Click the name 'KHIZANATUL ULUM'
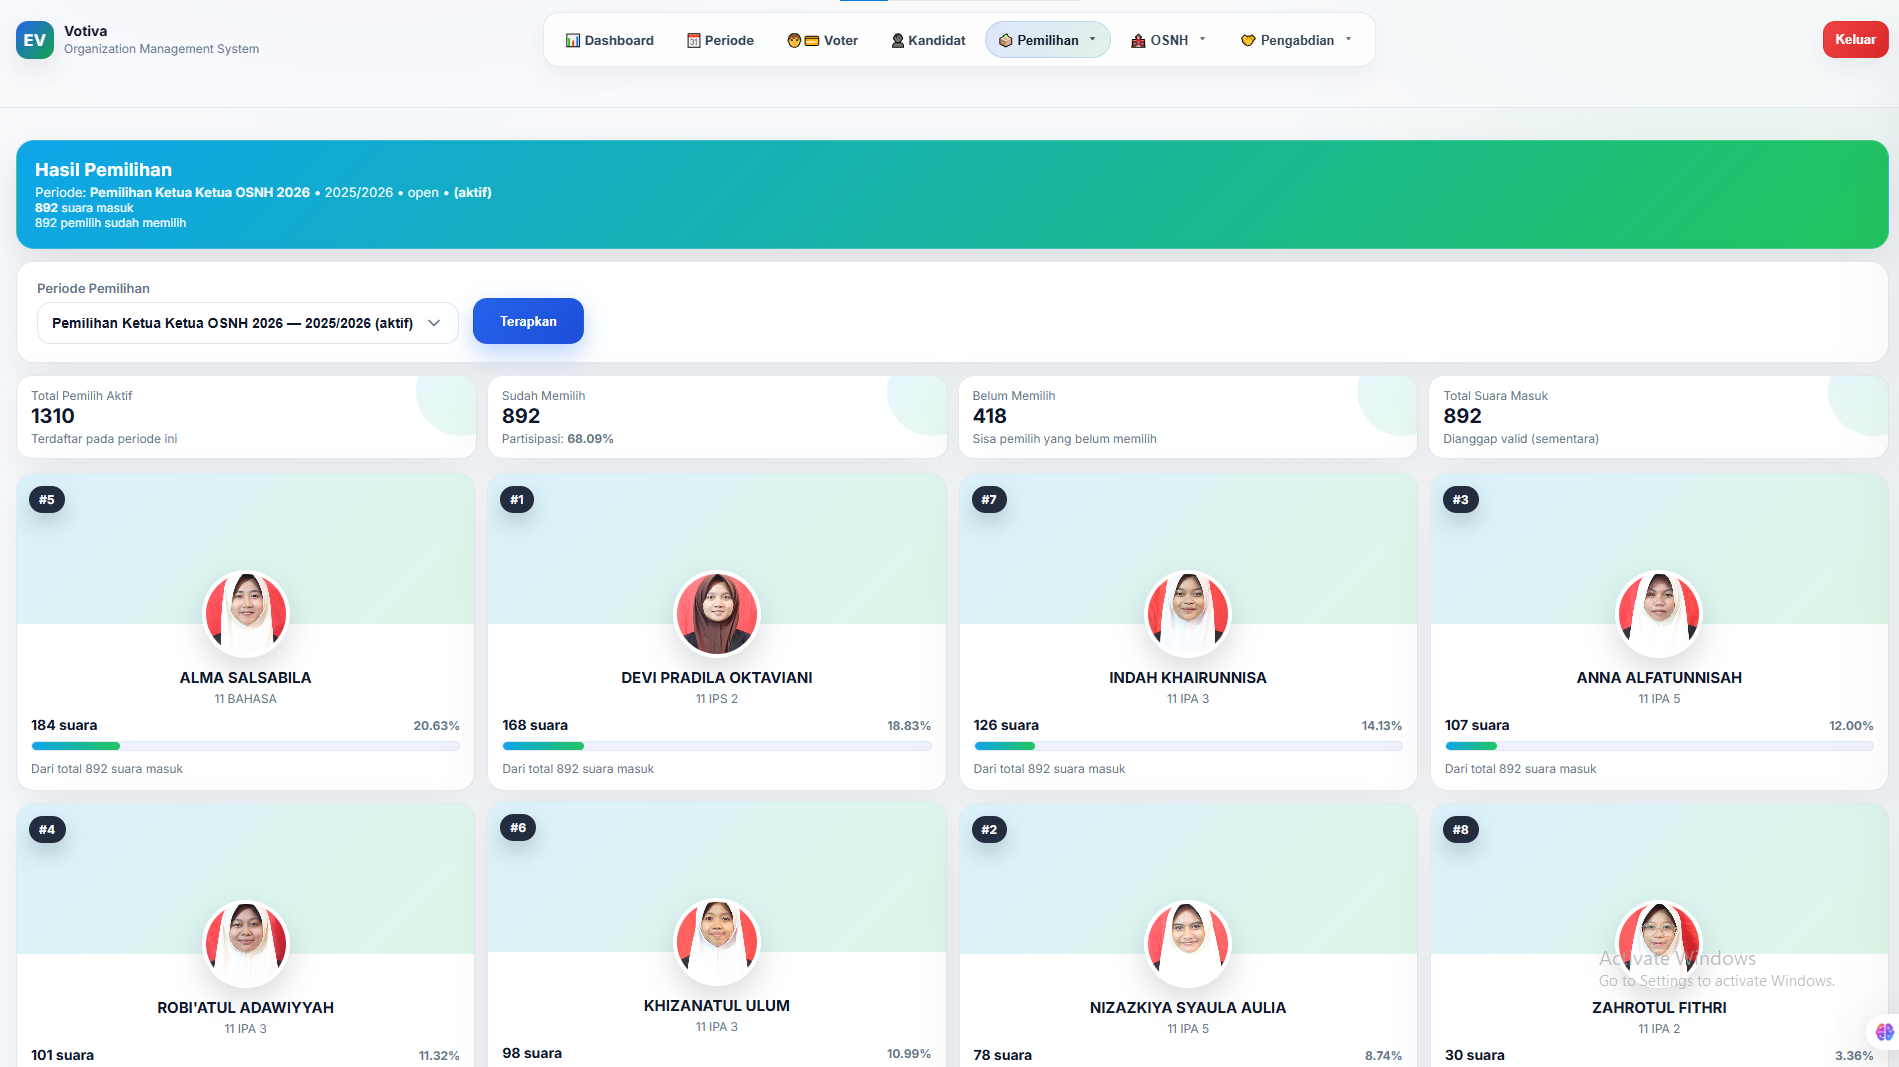The height and width of the screenshot is (1067, 1899). 717,1006
